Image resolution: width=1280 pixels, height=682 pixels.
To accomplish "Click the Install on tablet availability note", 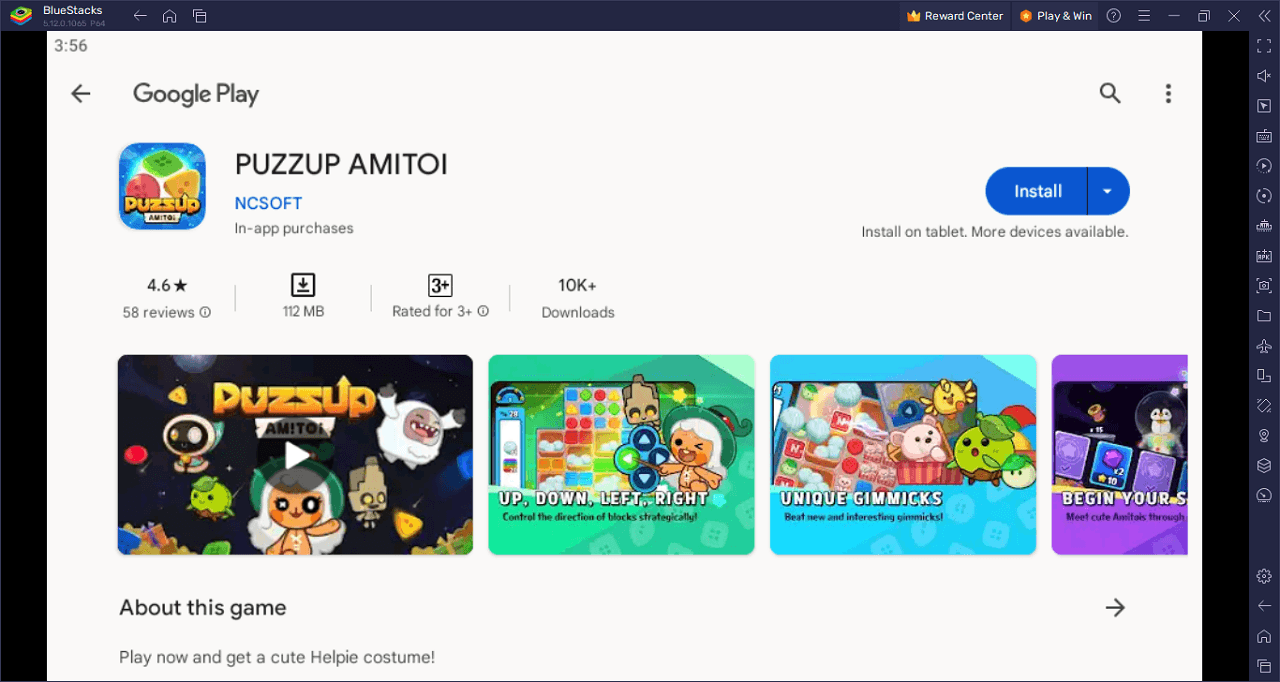I will pyautogui.click(x=995, y=231).
